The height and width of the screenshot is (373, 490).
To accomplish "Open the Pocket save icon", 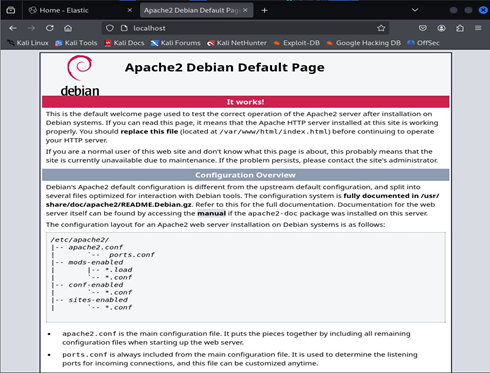I will coord(423,28).
